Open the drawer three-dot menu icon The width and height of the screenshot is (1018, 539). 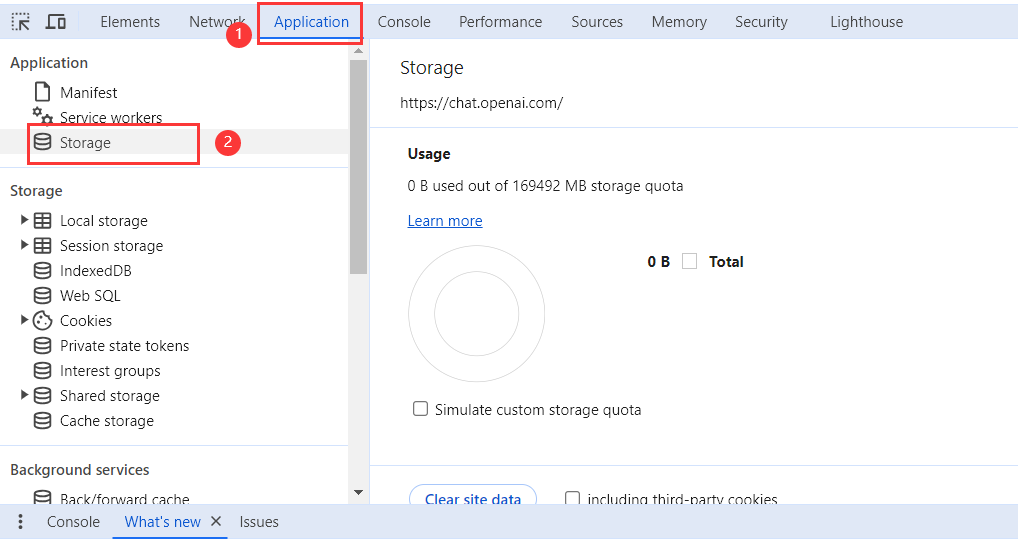pyautogui.click(x=20, y=522)
